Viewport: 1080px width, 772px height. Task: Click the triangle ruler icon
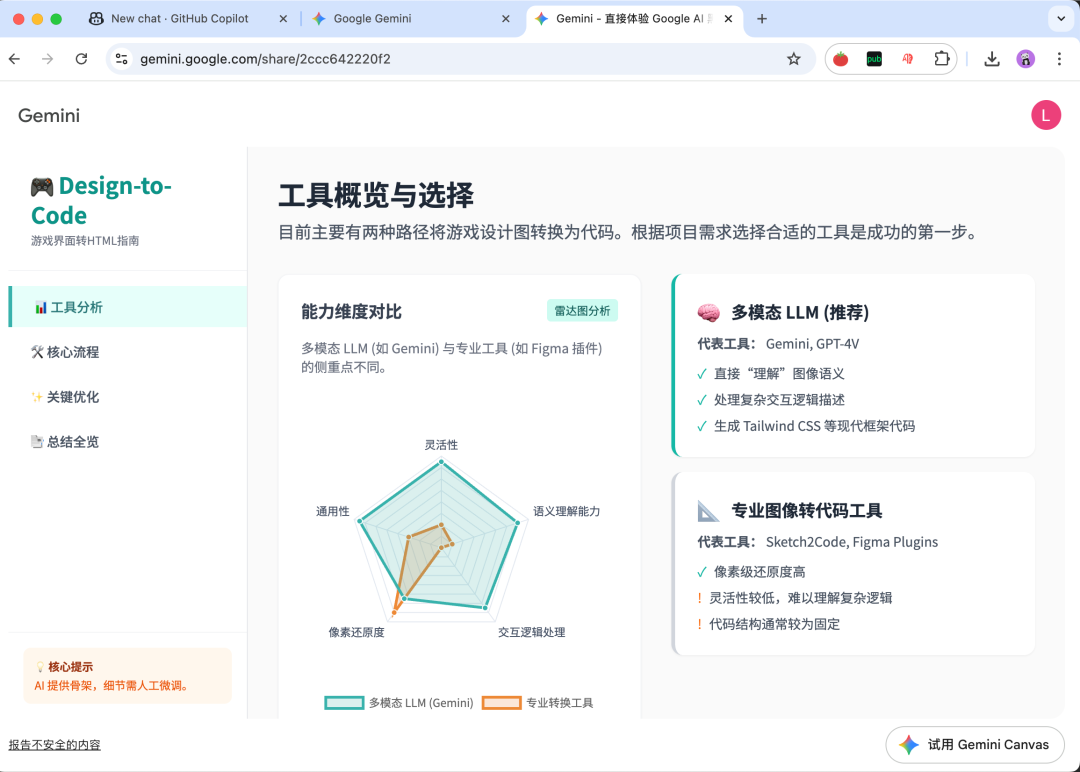click(x=709, y=511)
